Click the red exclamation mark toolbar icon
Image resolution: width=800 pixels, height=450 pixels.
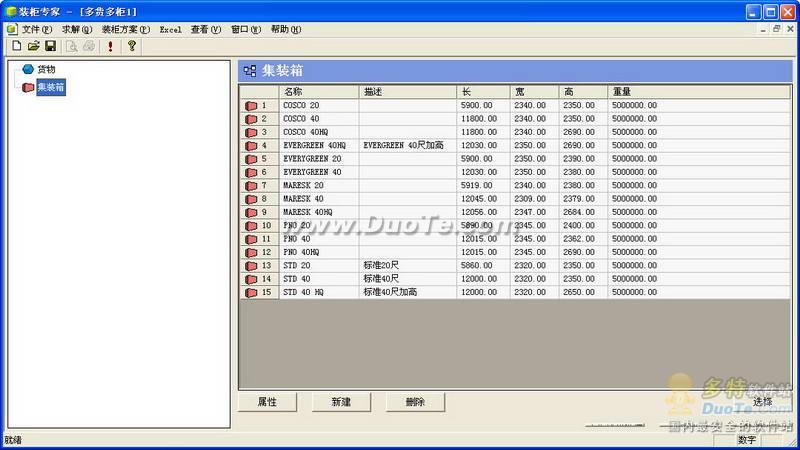(x=110, y=46)
